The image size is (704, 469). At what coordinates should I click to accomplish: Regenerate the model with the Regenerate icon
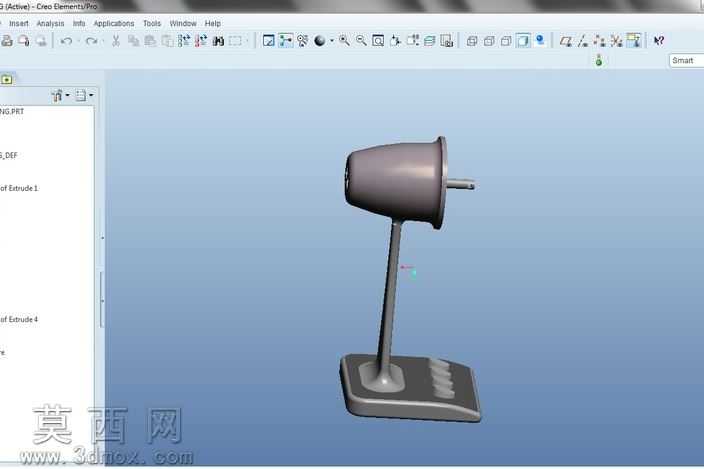click(184, 41)
